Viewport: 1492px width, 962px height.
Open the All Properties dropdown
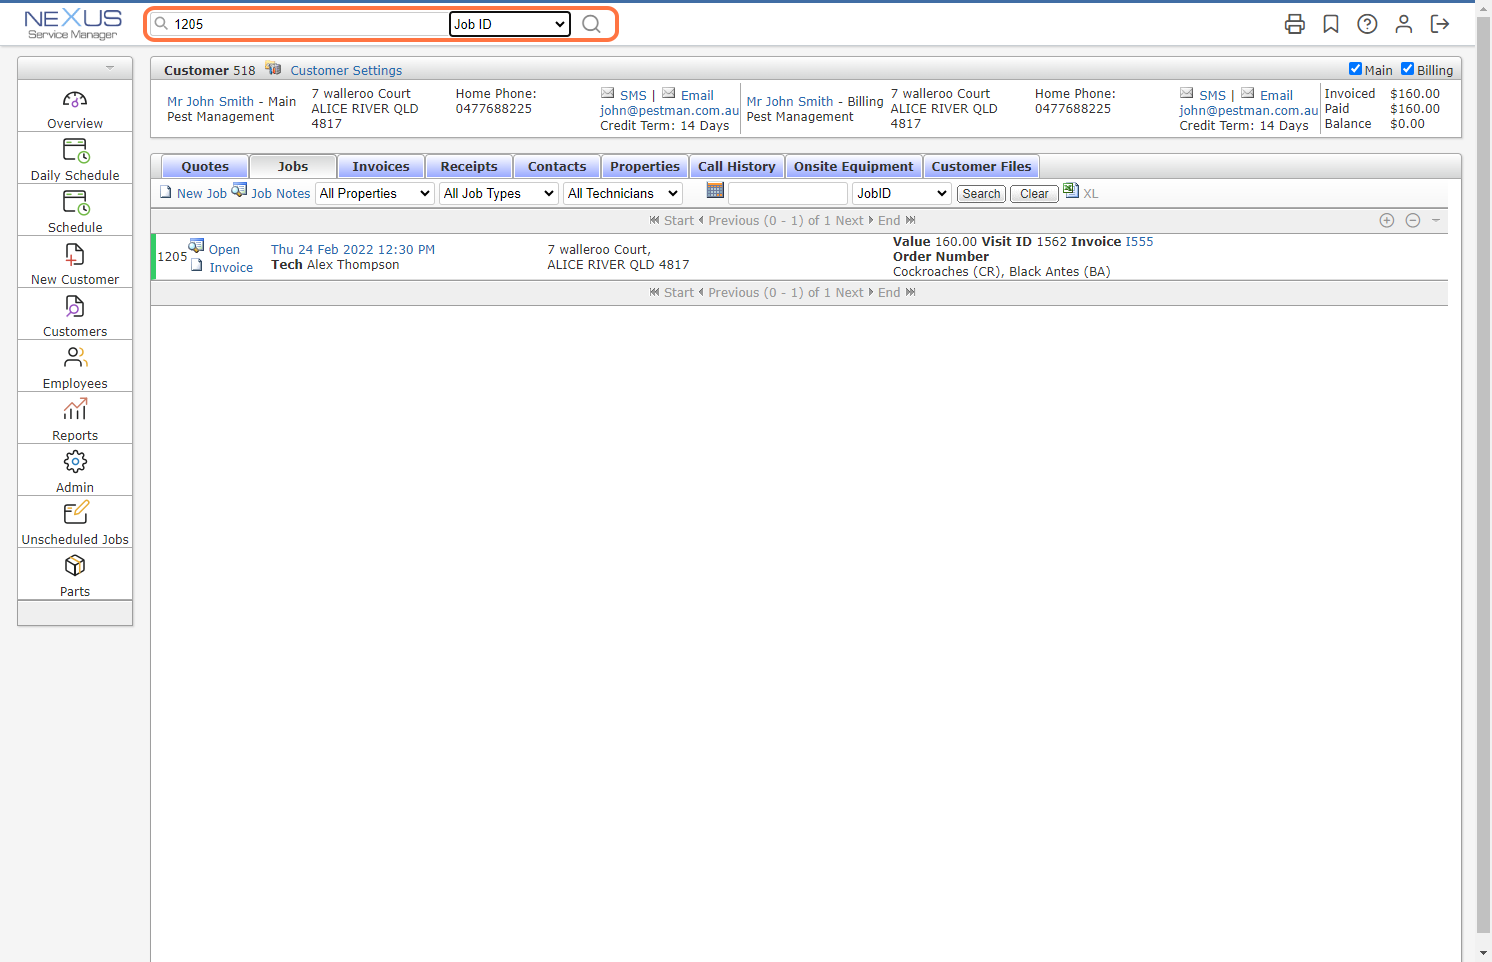click(375, 193)
